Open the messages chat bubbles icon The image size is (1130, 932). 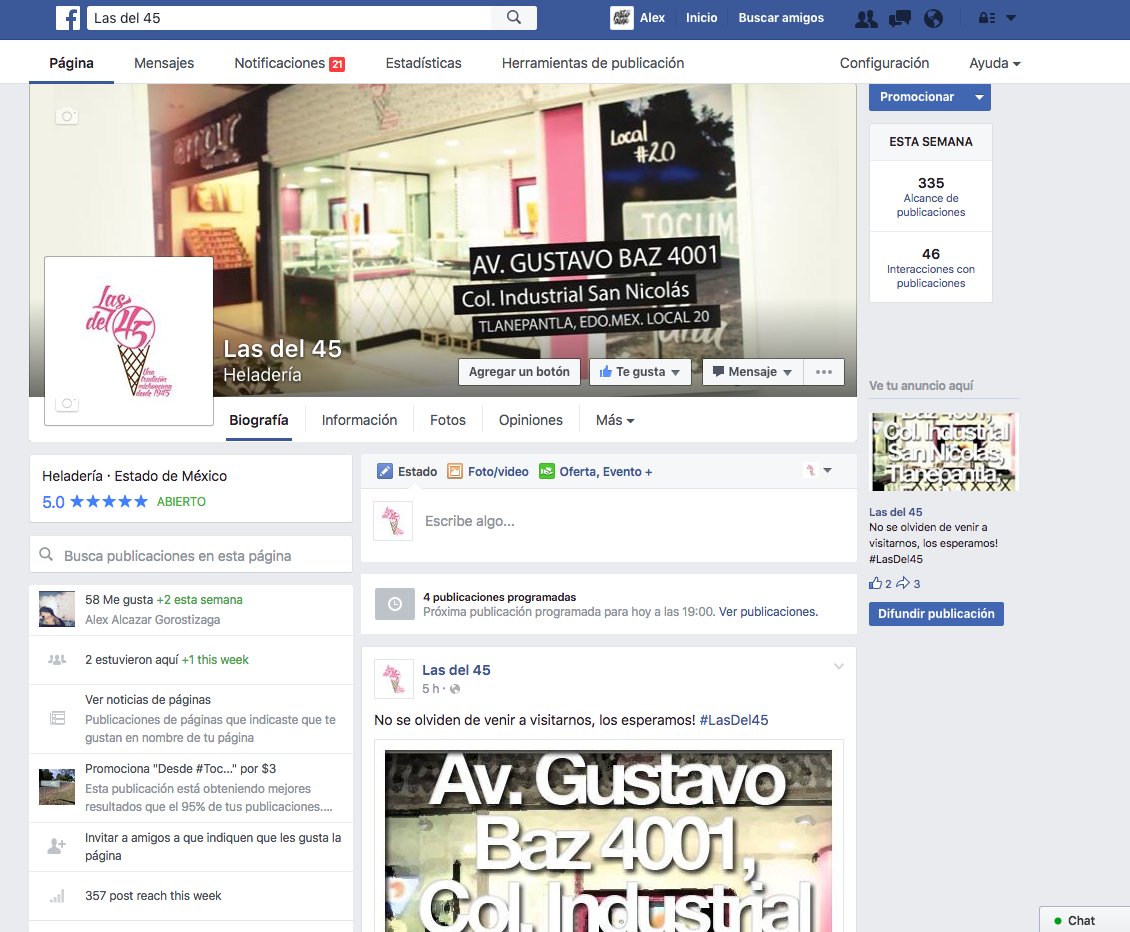tap(899, 19)
